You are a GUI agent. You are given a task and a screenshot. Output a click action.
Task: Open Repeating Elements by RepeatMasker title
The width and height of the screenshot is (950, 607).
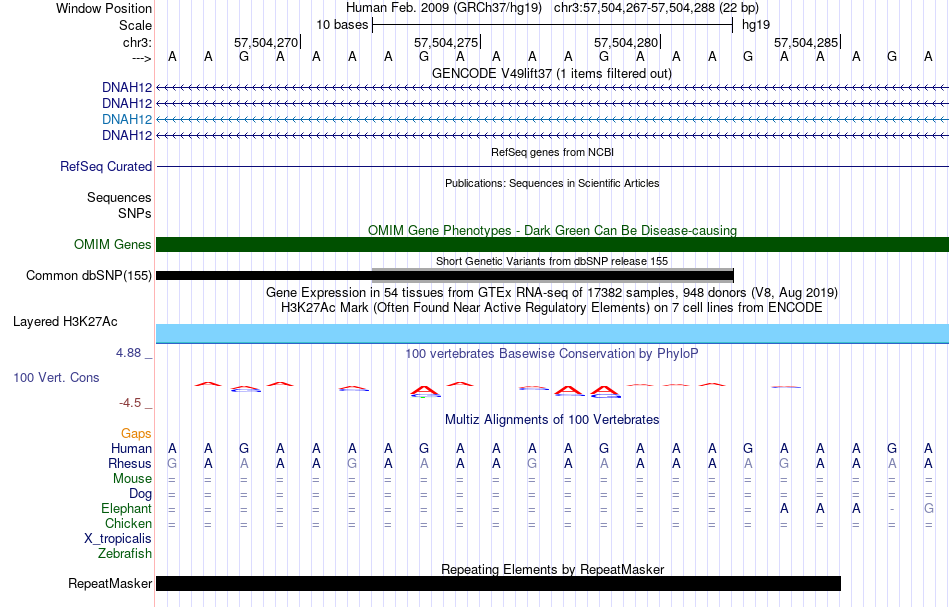[552, 569]
